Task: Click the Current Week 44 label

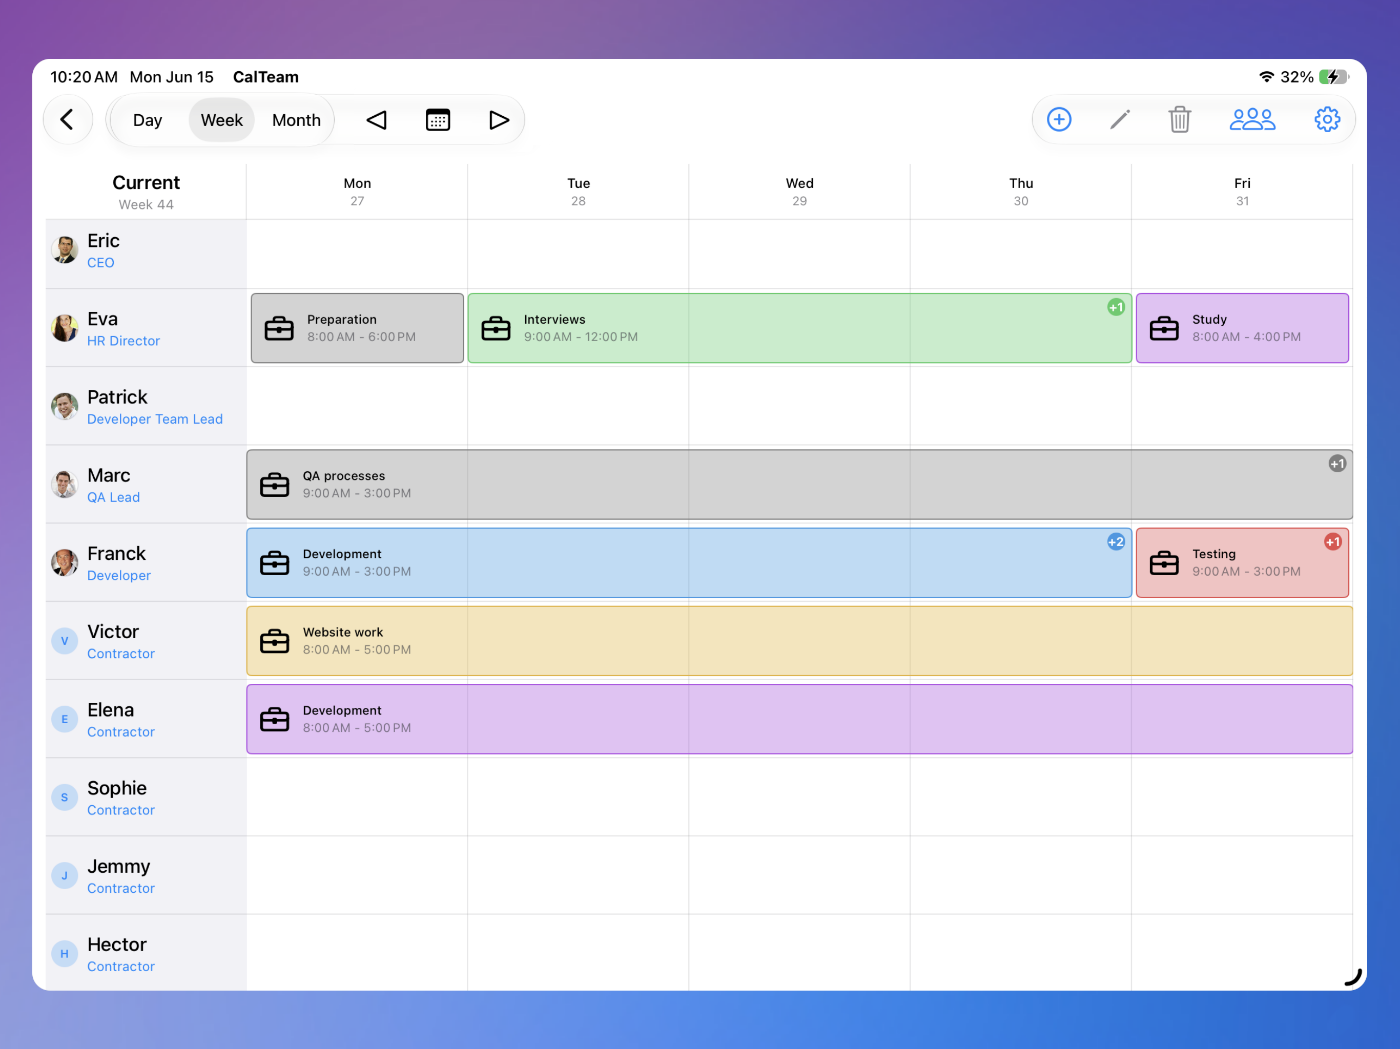Action: (x=146, y=192)
